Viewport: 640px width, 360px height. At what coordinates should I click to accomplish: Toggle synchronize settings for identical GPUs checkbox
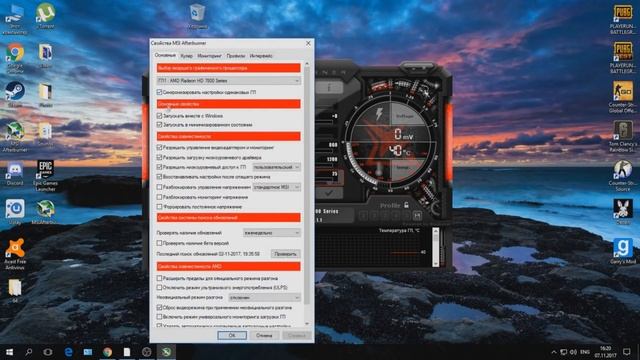[160, 92]
